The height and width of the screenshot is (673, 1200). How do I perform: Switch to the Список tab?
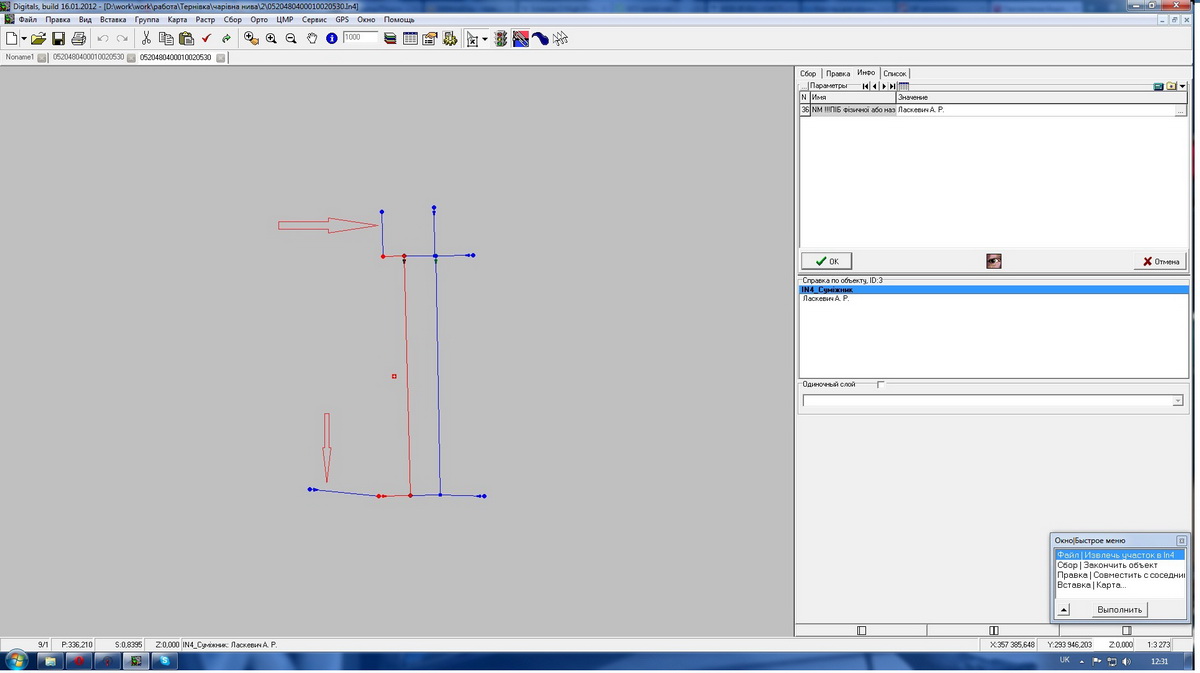894,74
